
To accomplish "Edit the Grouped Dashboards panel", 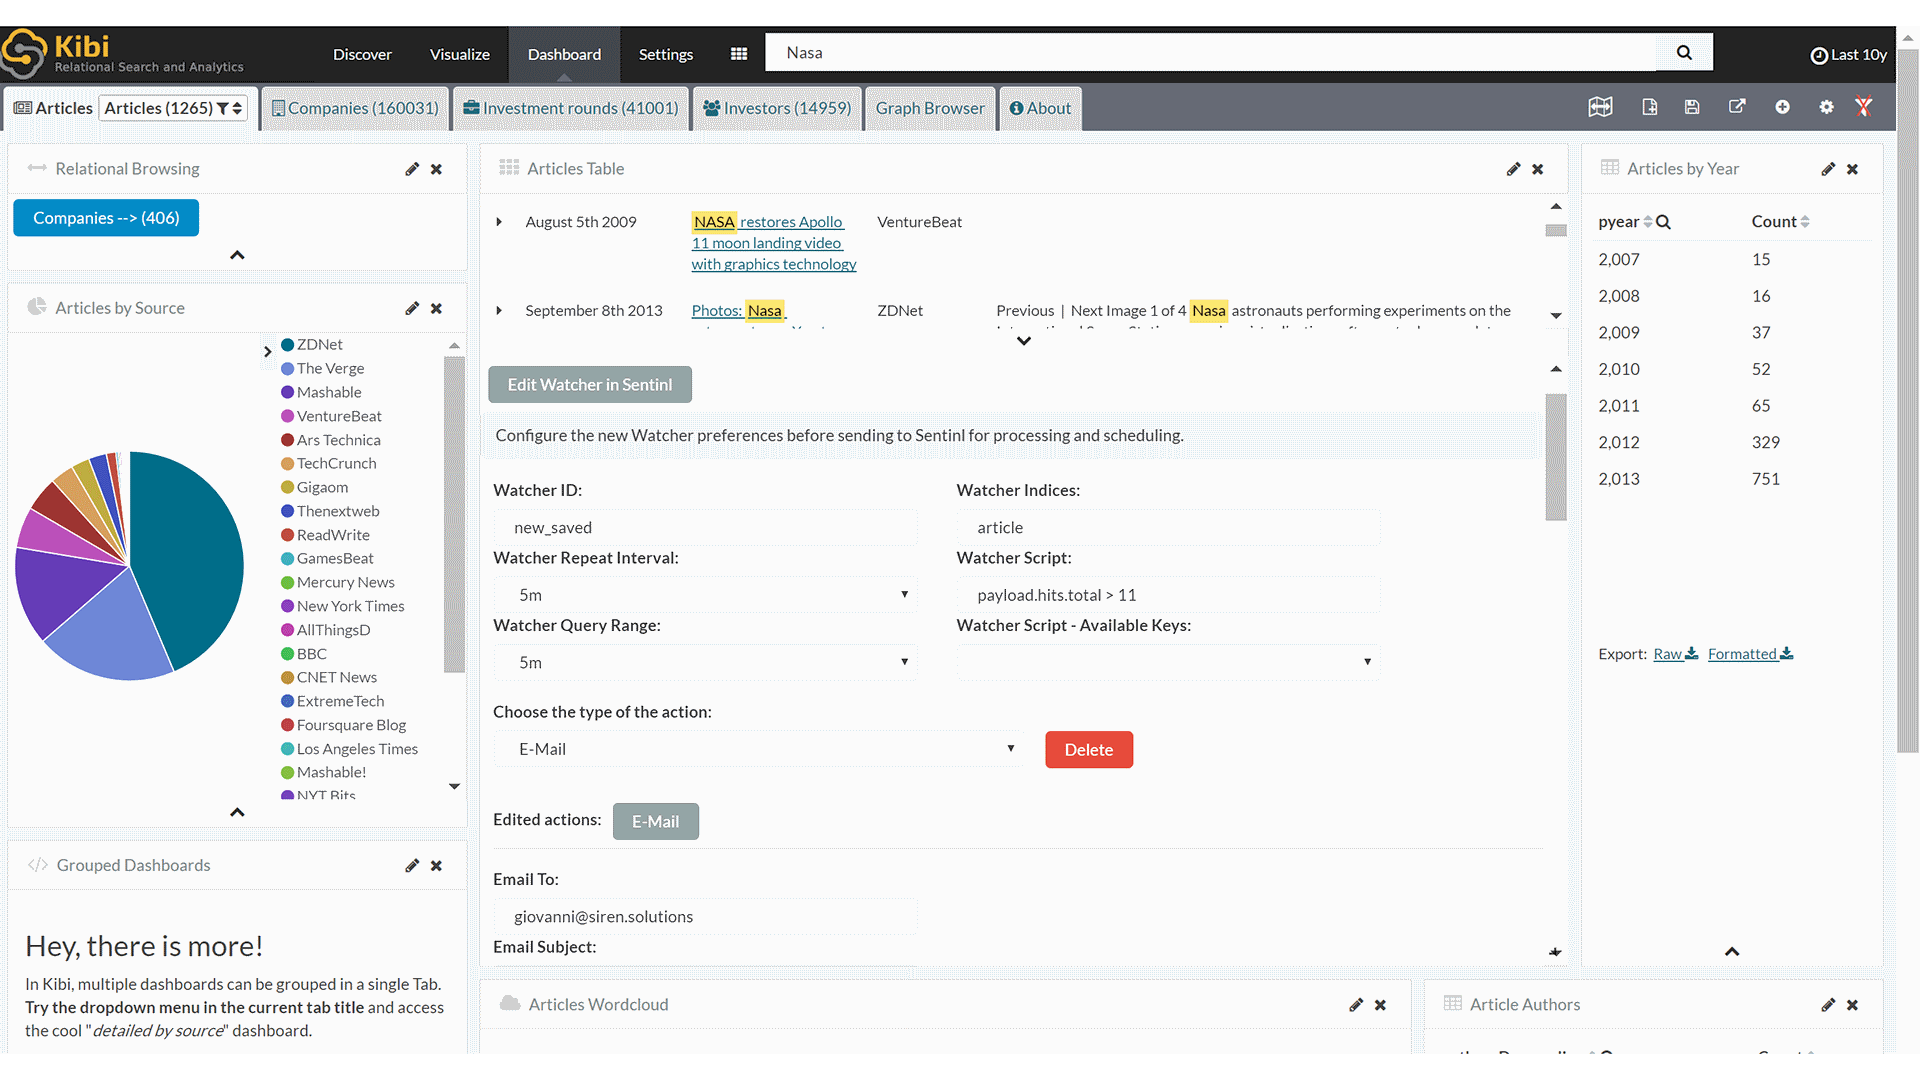I will click(x=412, y=865).
